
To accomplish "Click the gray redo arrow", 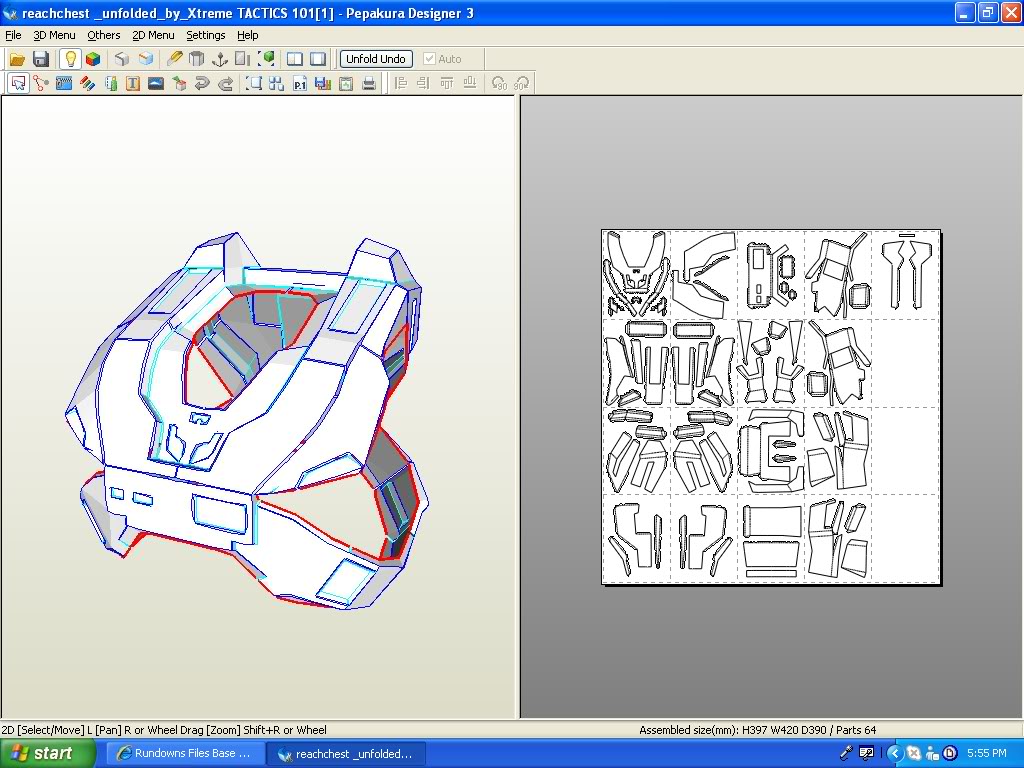I will pos(225,84).
